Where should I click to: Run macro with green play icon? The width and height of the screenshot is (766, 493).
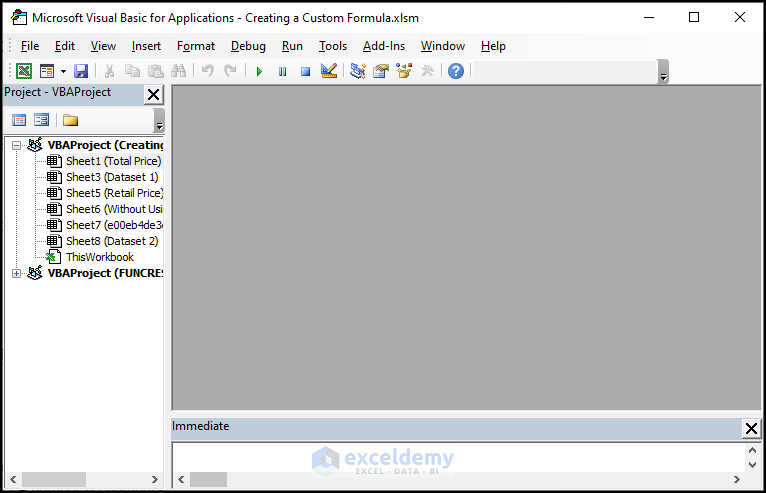click(259, 72)
